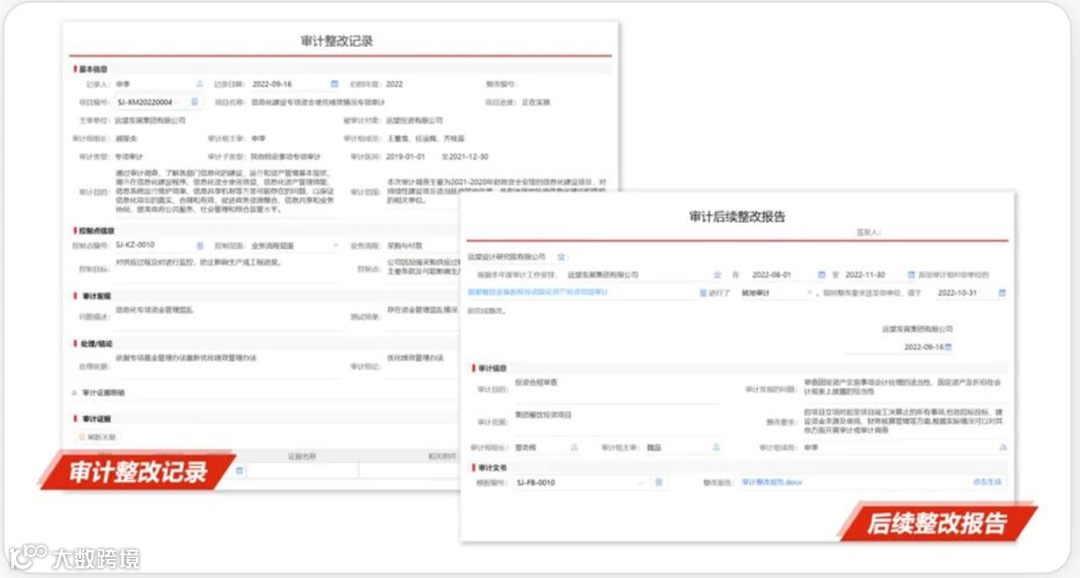Click the 采购与付款 business process value
Viewport: 1080px width, 578px height.
pos(406,246)
